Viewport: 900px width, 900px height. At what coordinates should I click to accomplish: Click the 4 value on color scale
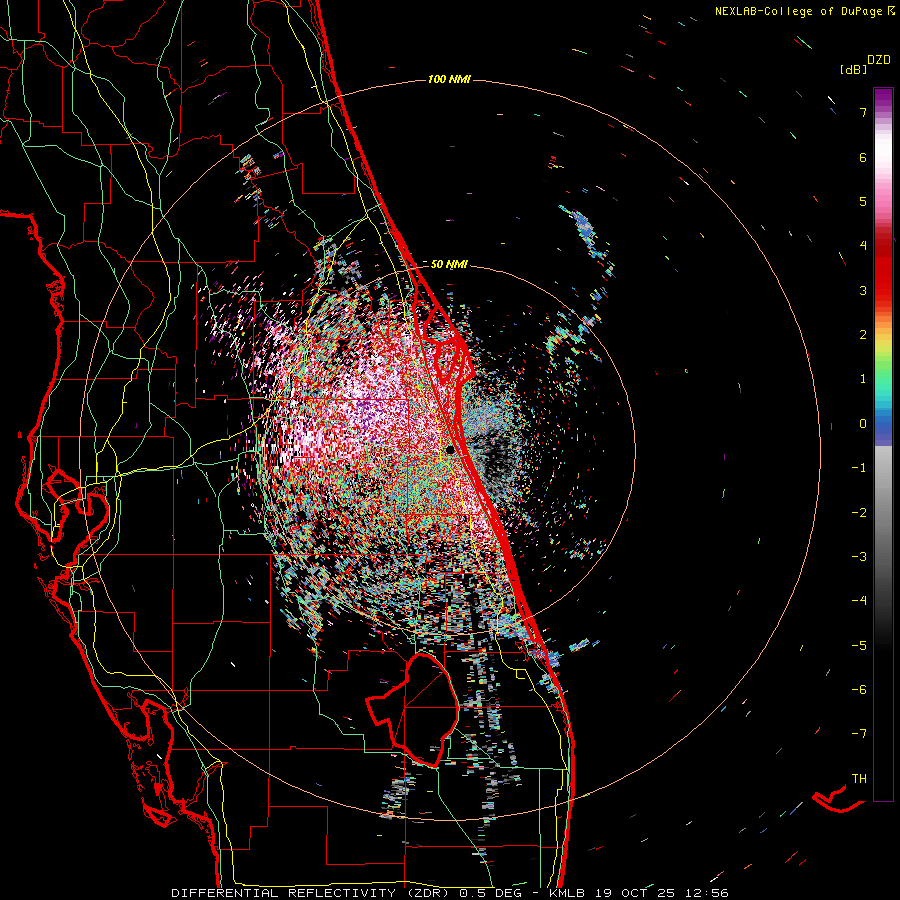pyautogui.click(x=863, y=246)
